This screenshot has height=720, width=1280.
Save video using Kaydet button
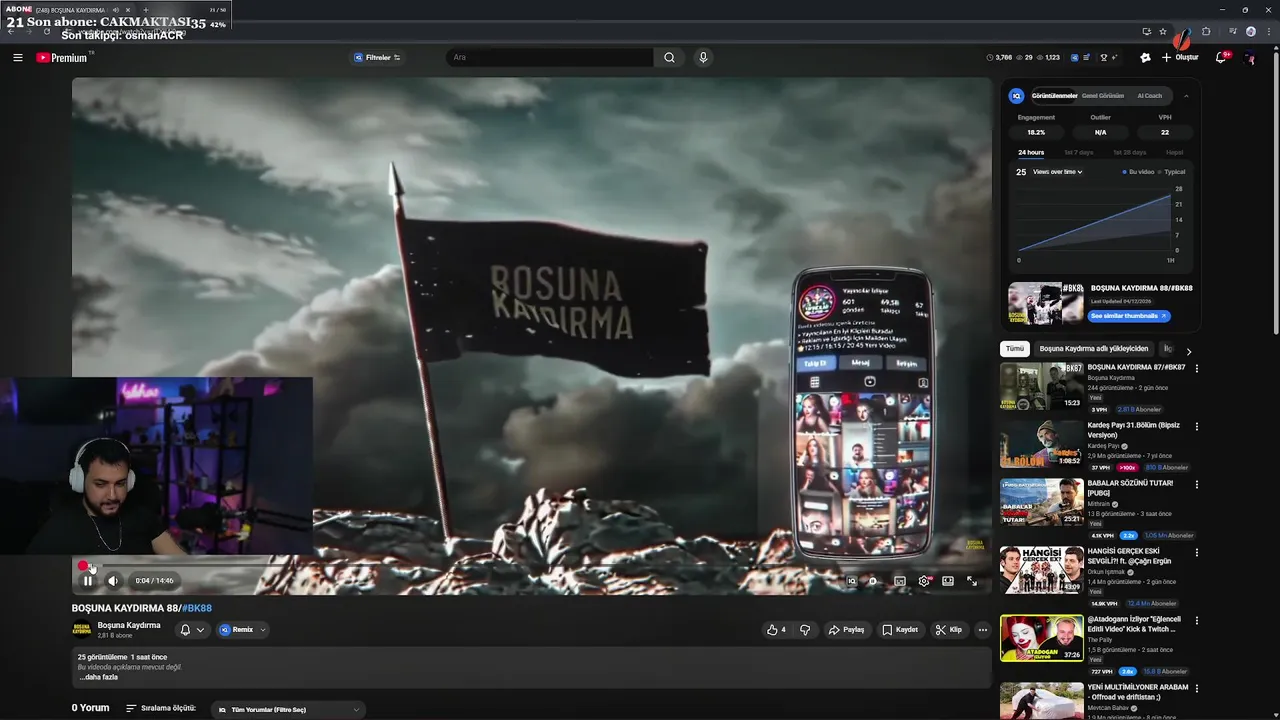click(900, 630)
